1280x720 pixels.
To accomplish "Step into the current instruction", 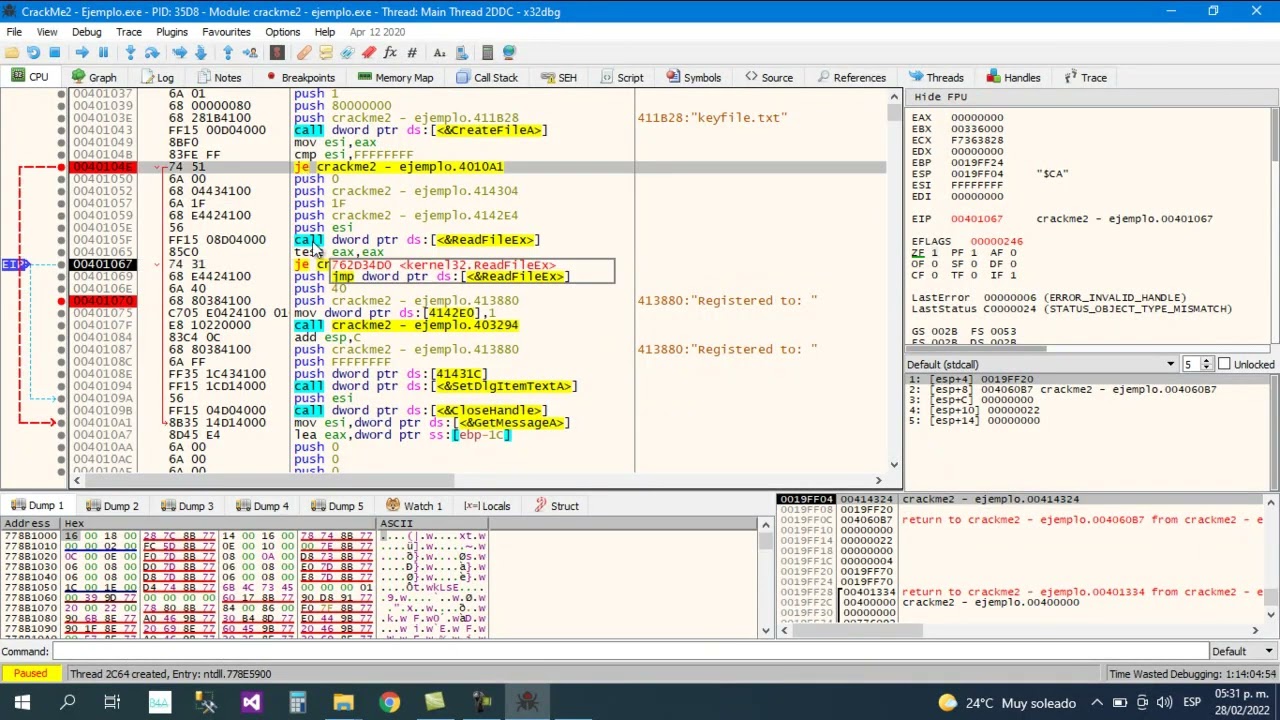I will pos(130,52).
